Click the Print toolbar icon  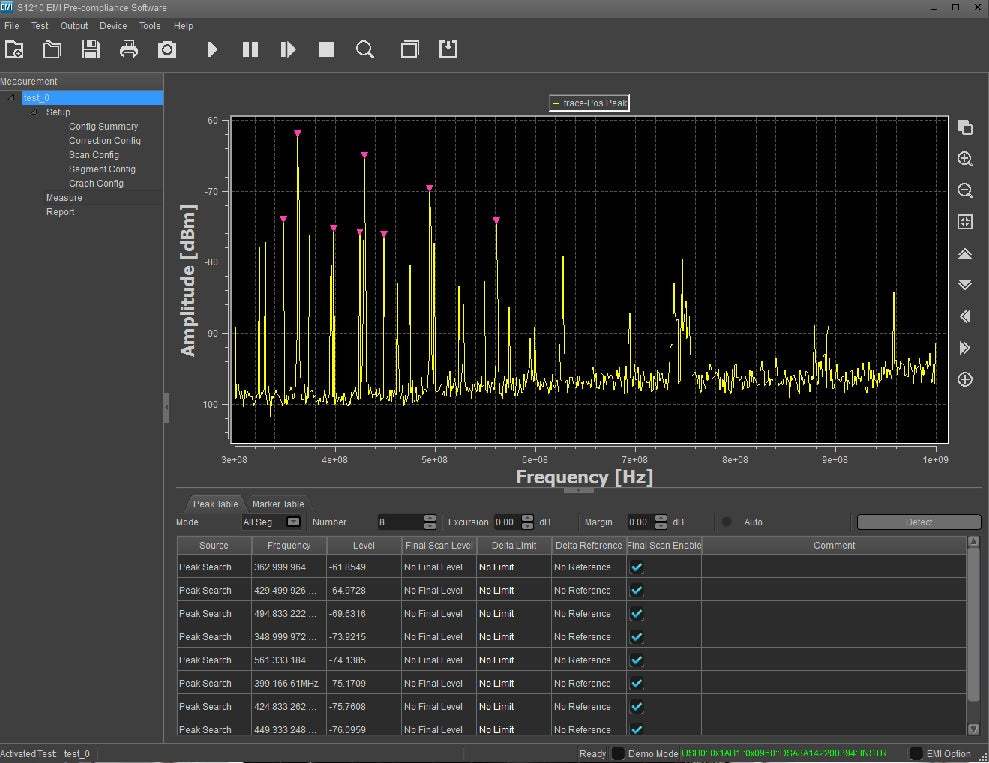click(x=129, y=49)
